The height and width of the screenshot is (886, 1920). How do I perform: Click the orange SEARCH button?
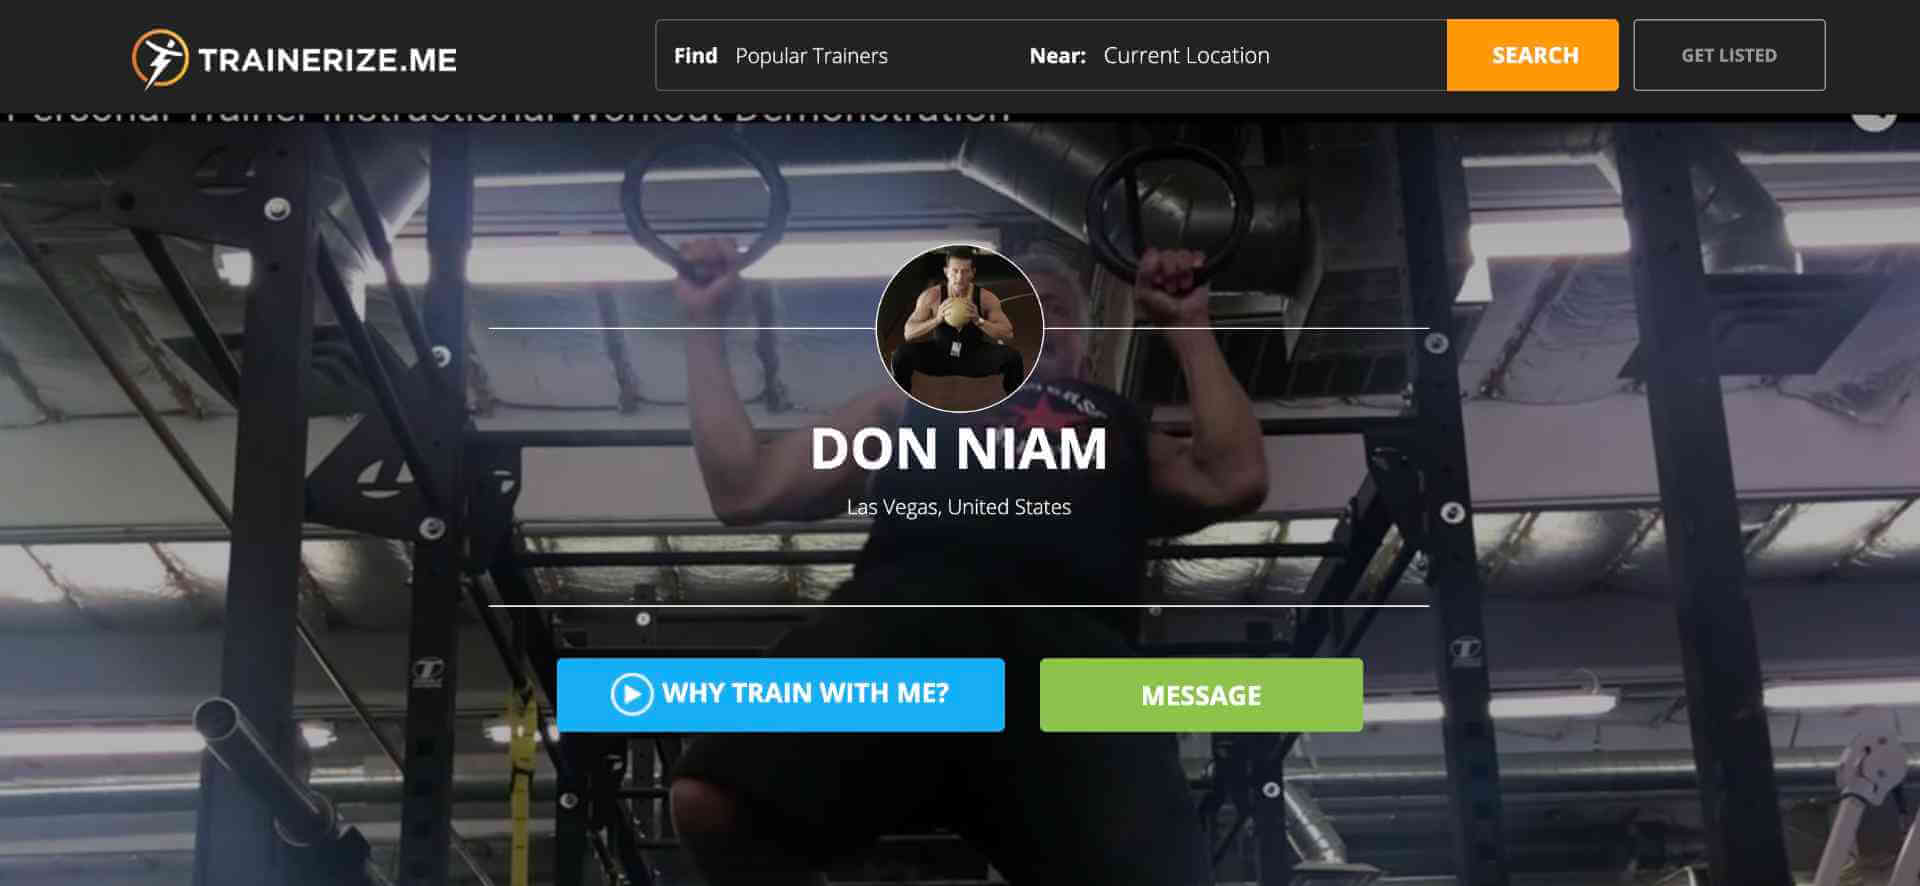[x=1532, y=55]
